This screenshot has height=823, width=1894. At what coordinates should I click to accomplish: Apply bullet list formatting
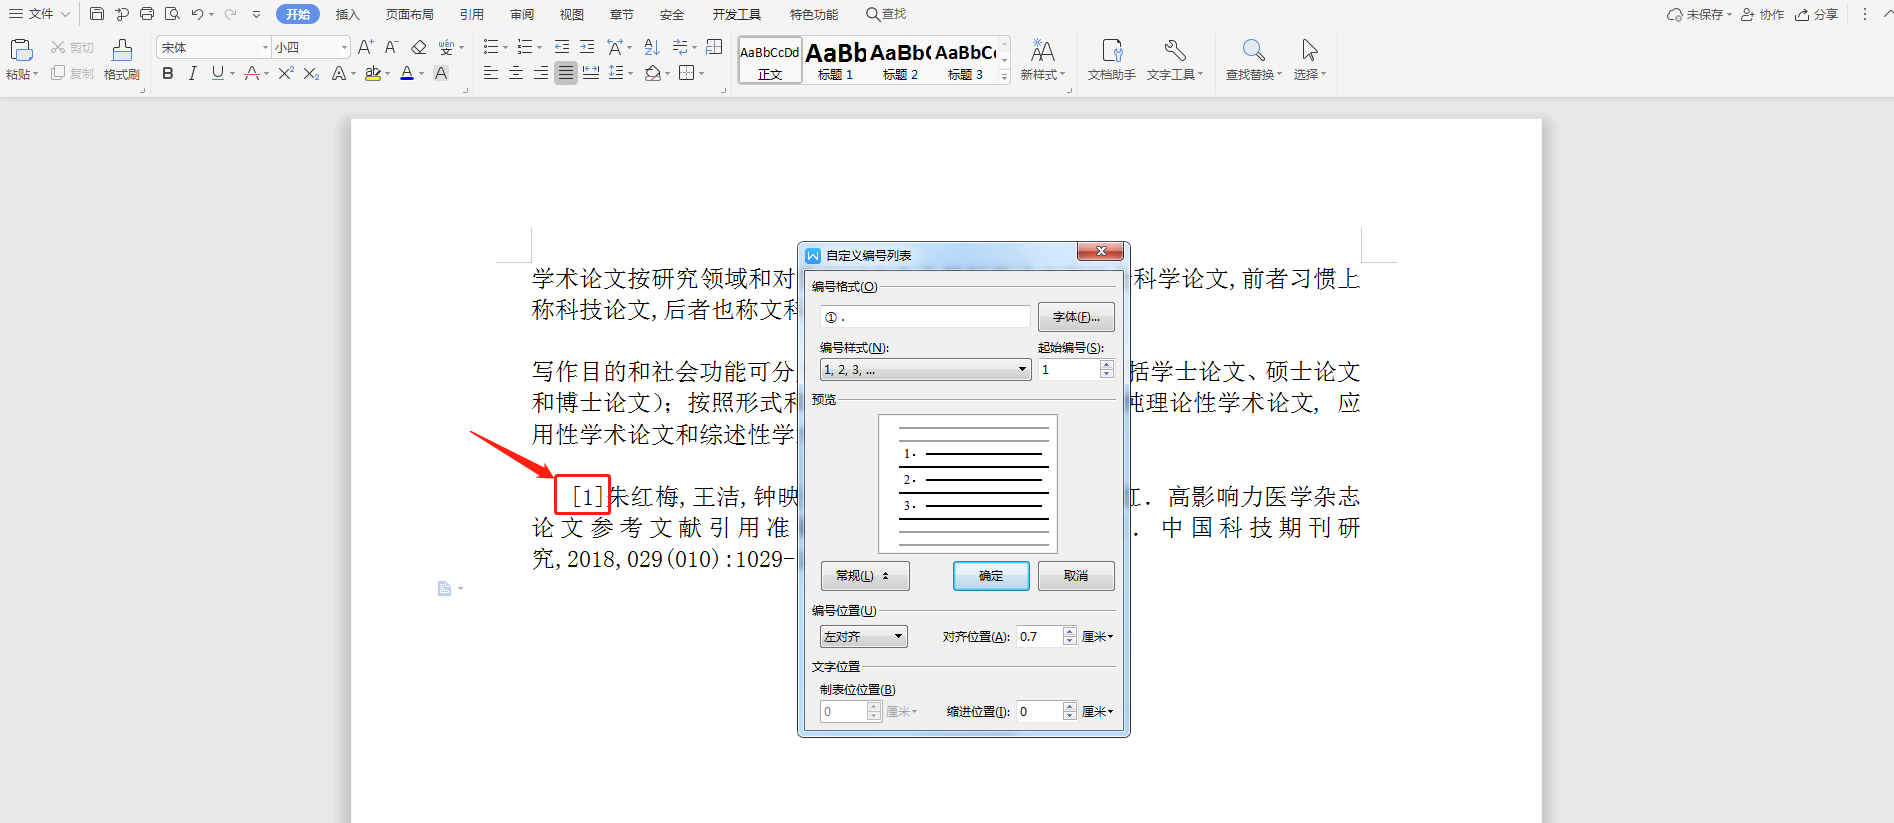491,47
